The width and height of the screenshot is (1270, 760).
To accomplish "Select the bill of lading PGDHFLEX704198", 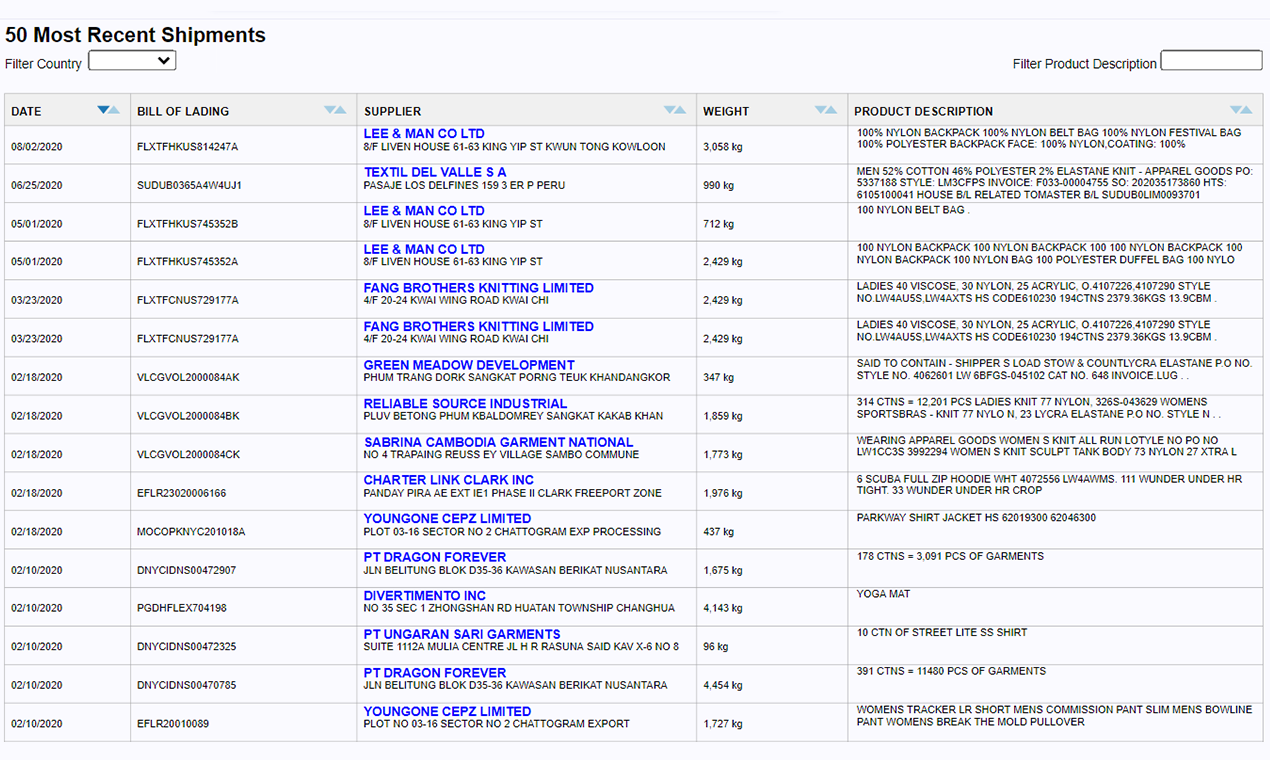I will click(181, 608).
